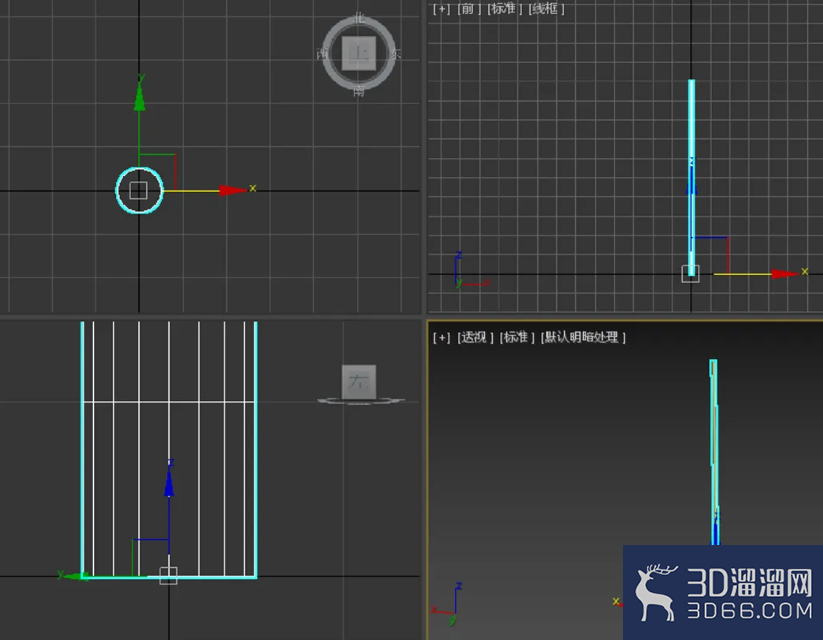Screen dimensions: 823x640
Task: Select the cyan cylinder in the Front viewport
Action: pos(691,177)
